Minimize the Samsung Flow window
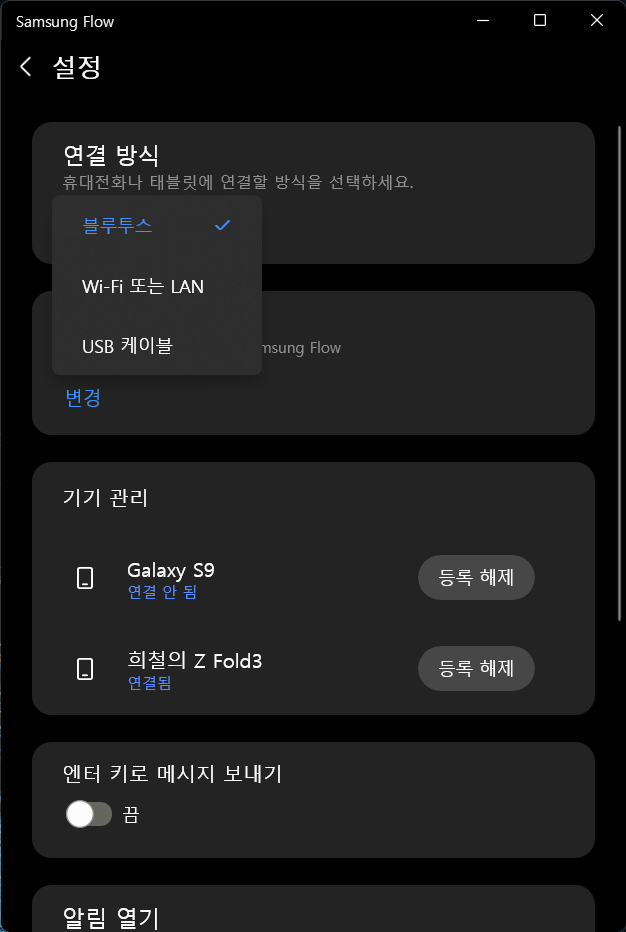The height and width of the screenshot is (932, 626). [482, 20]
